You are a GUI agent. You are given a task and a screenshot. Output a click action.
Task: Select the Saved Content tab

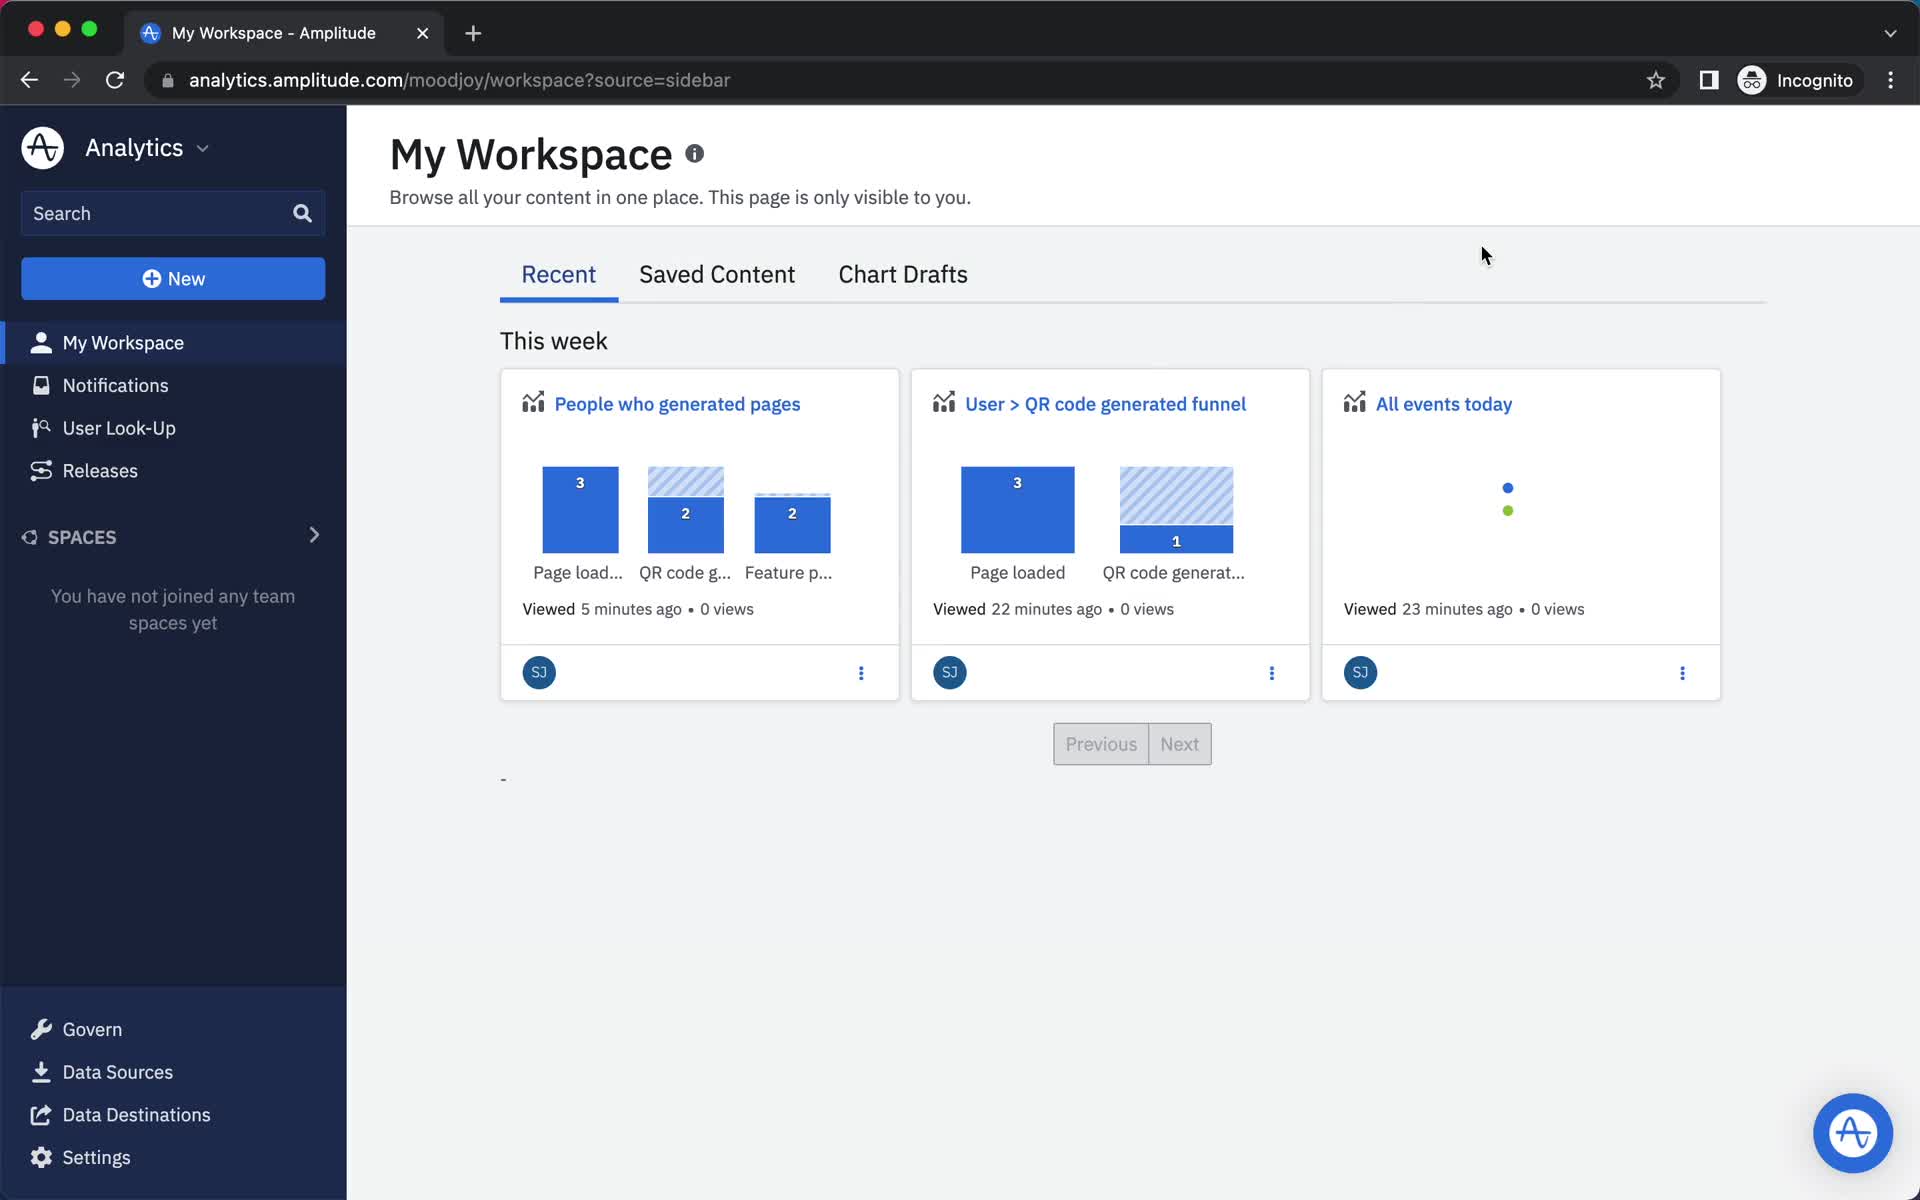point(716,274)
